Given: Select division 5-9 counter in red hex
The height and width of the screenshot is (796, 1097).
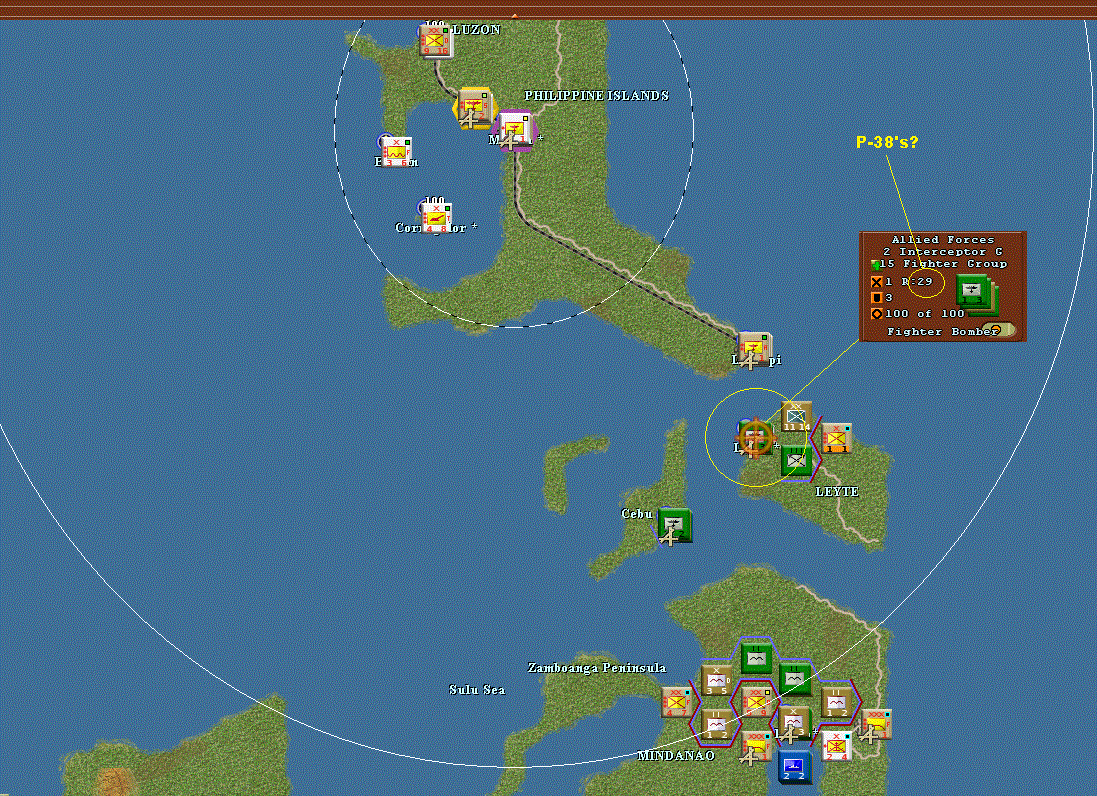Looking at the screenshot, I should click(x=756, y=702).
